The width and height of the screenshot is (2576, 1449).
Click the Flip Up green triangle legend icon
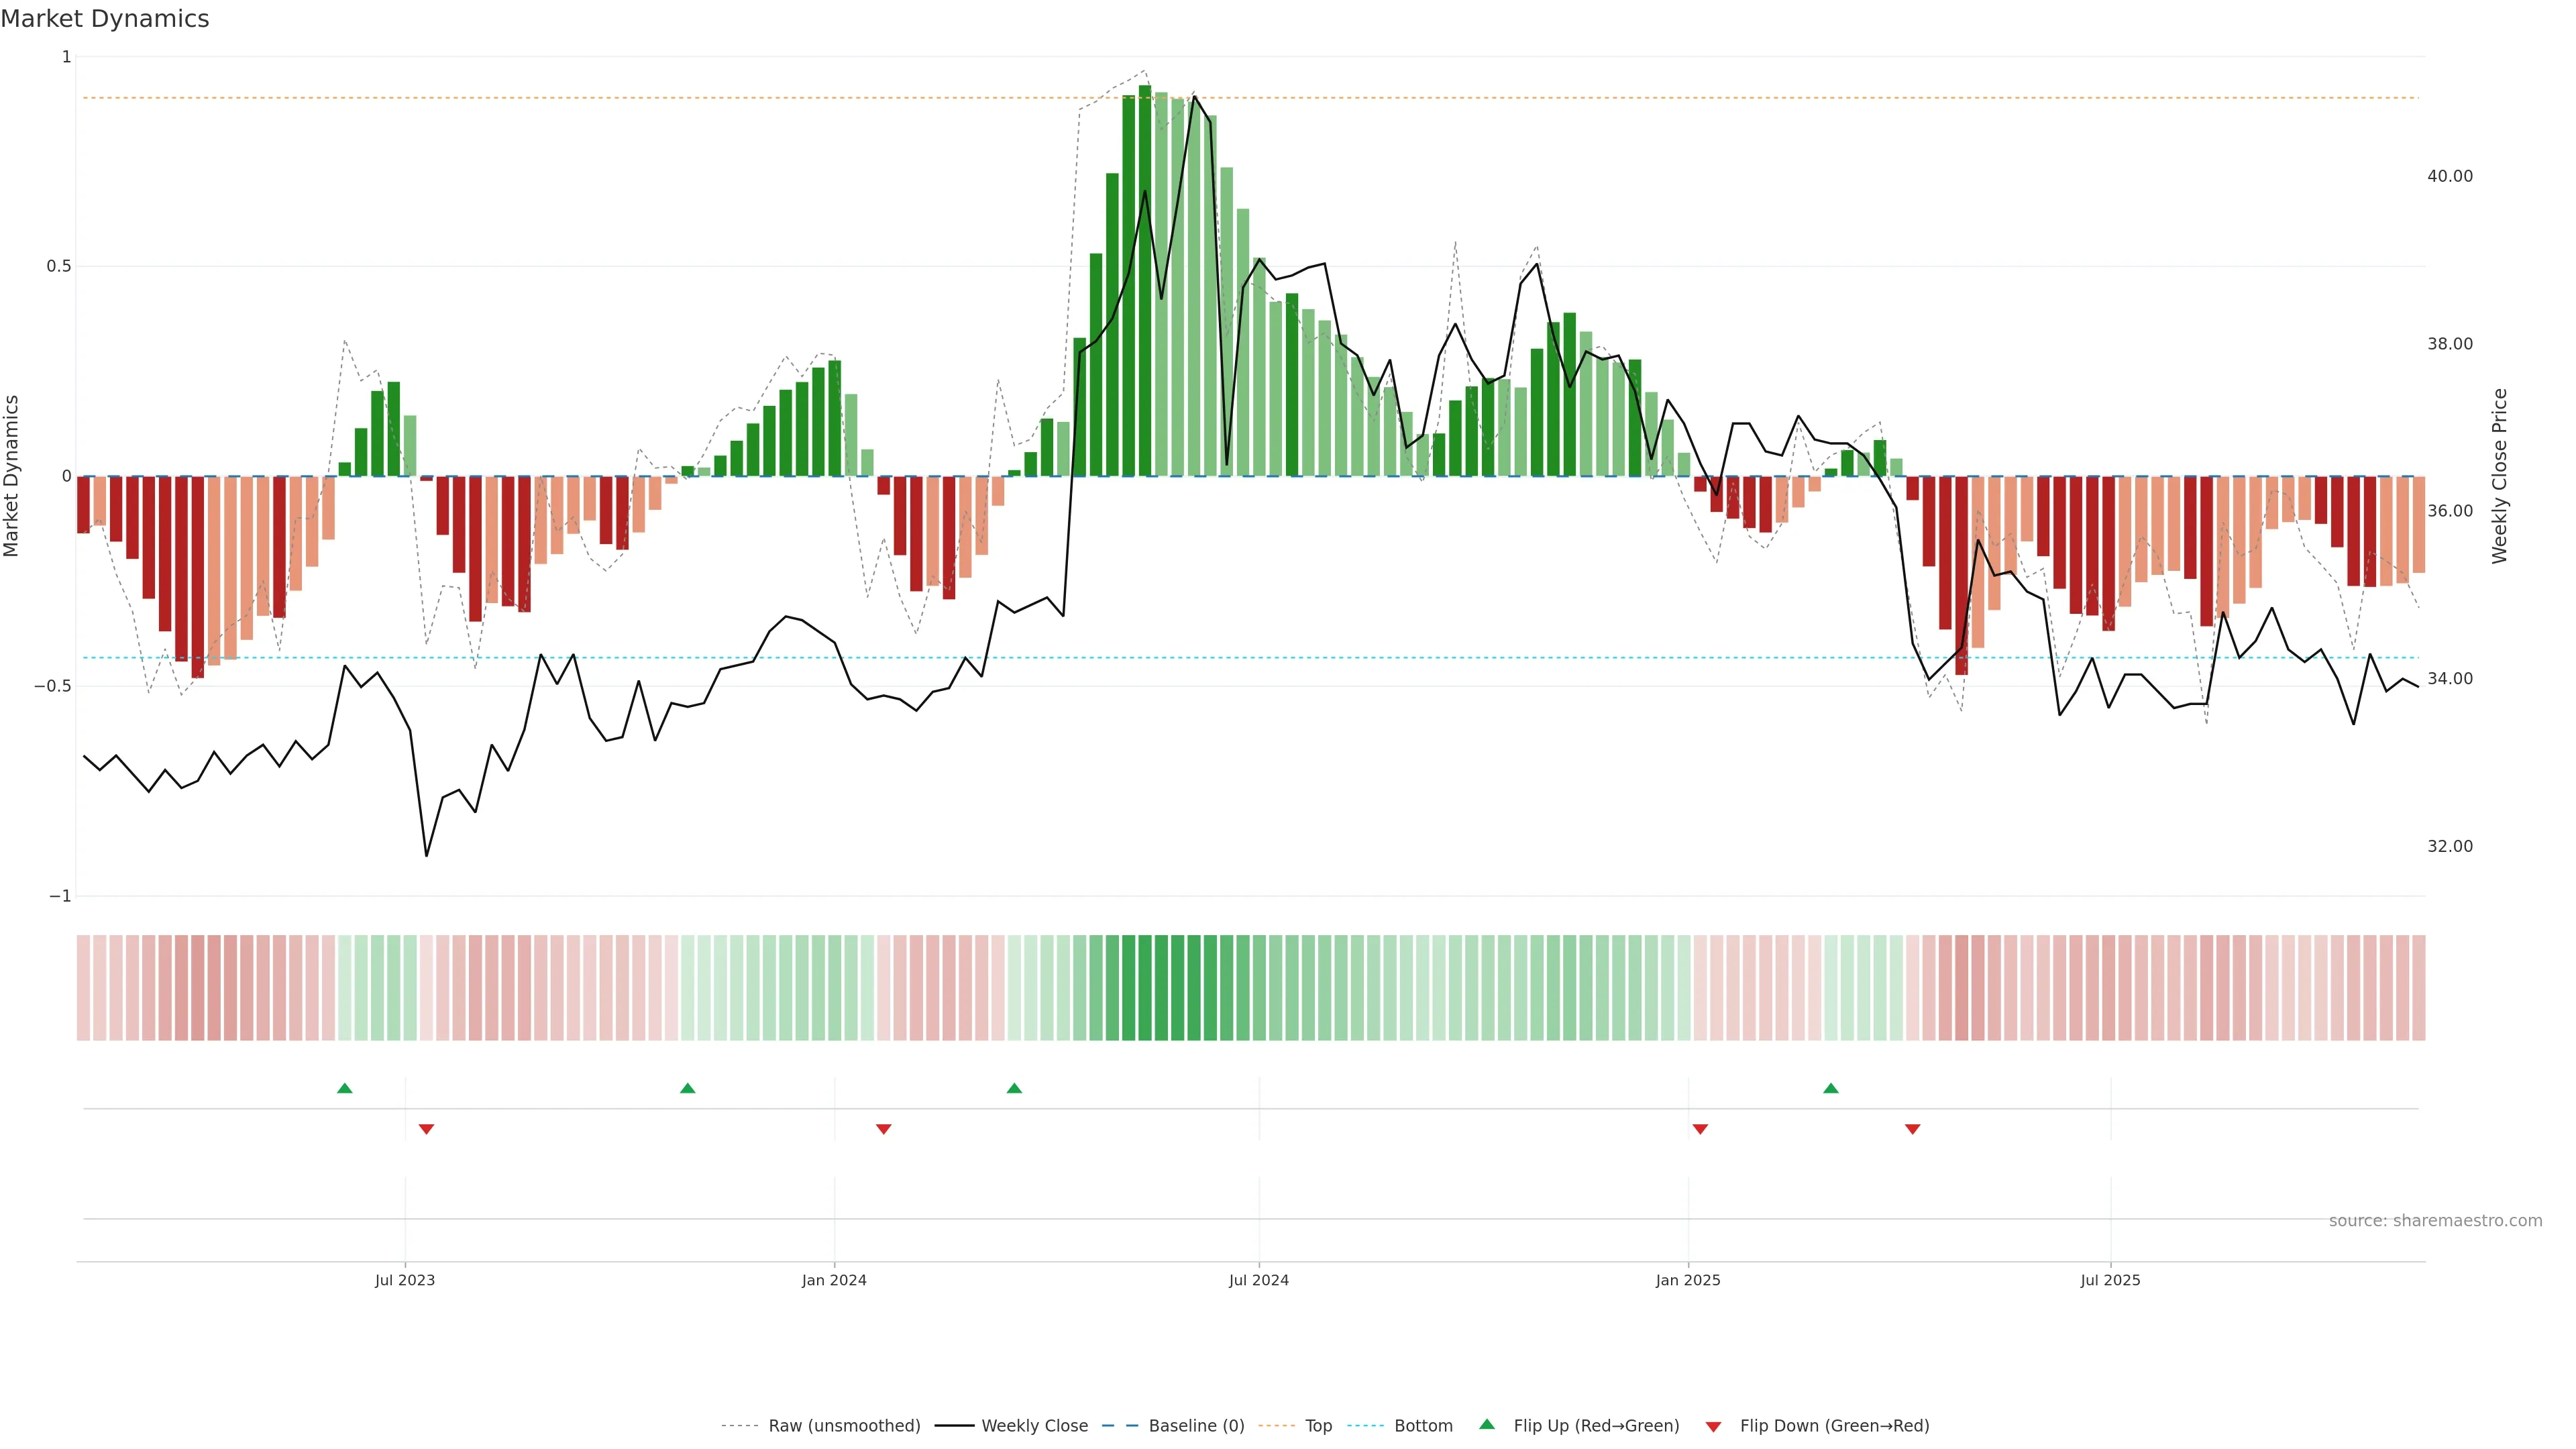tap(1486, 1424)
